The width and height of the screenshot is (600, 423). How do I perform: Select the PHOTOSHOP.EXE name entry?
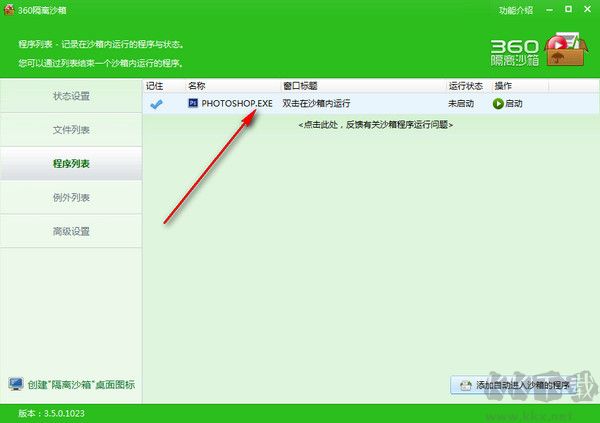coord(237,103)
